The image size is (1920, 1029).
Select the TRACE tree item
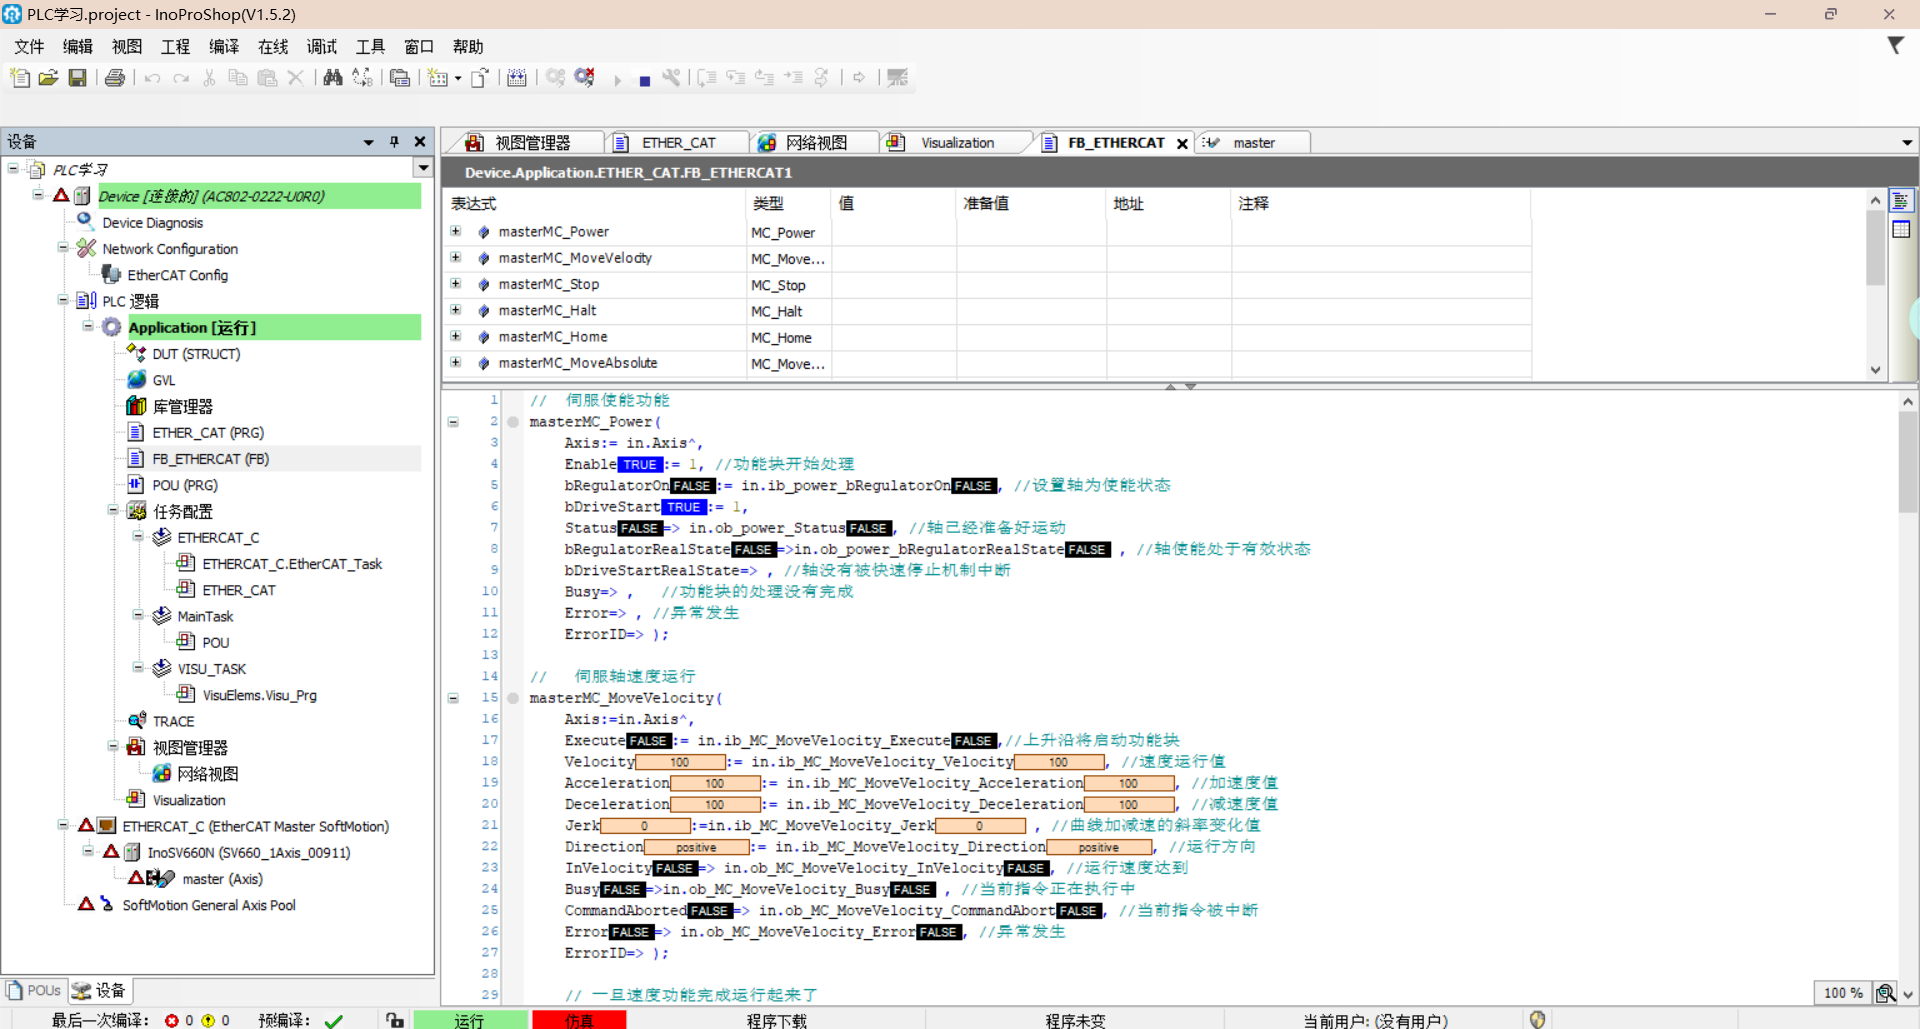click(173, 721)
